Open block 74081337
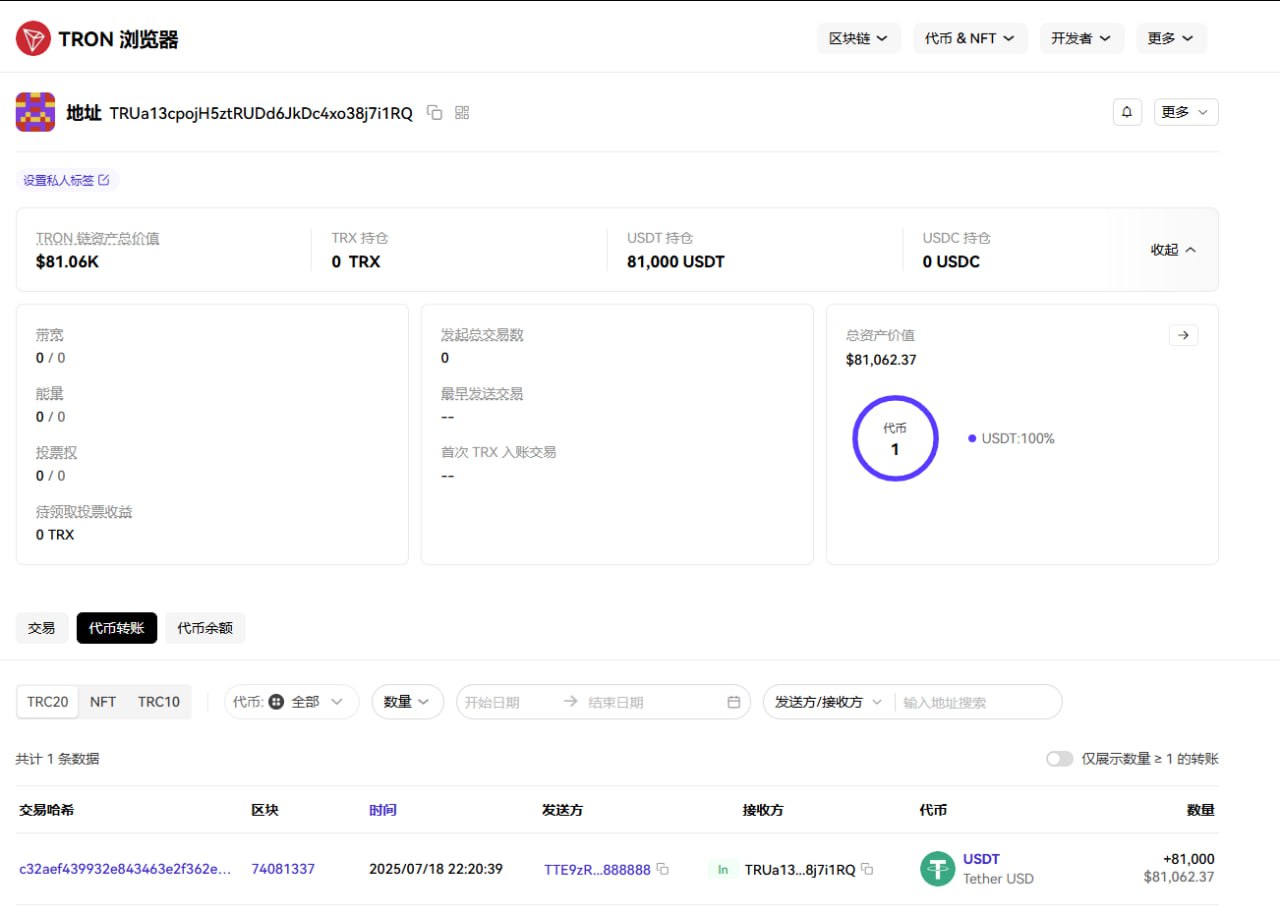 coord(283,869)
